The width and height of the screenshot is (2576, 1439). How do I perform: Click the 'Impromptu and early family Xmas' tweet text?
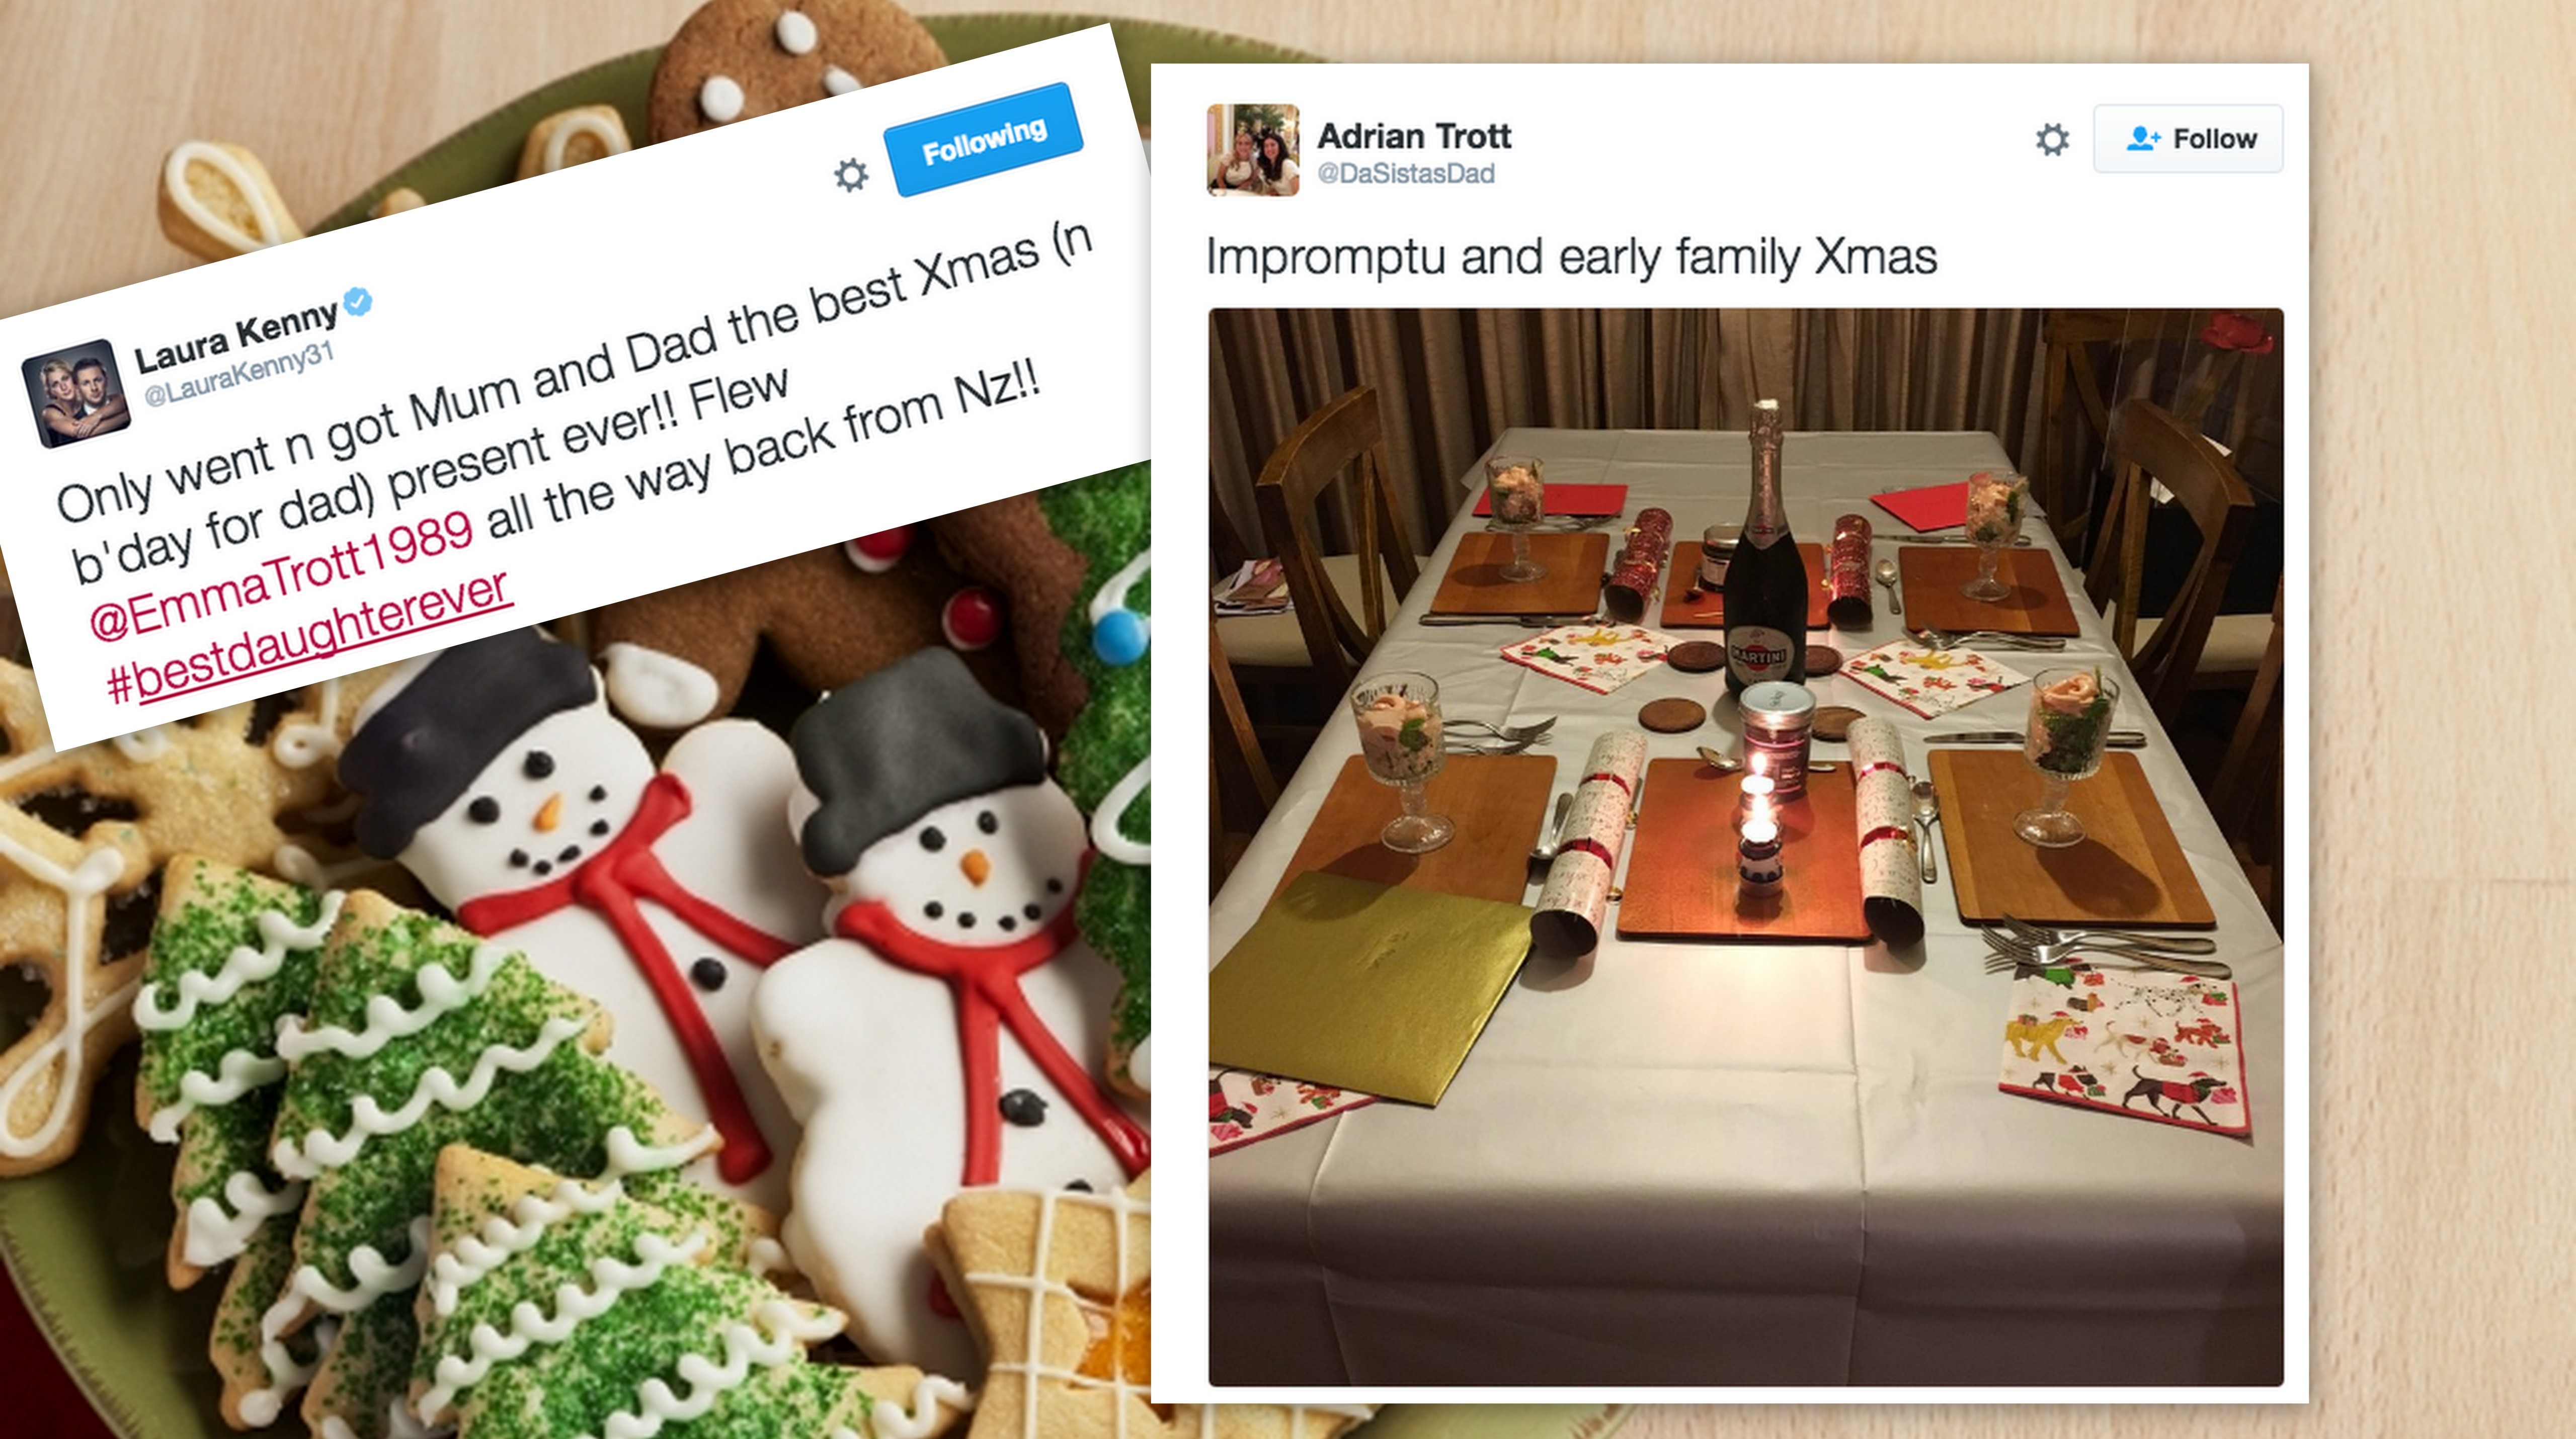(1571, 256)
